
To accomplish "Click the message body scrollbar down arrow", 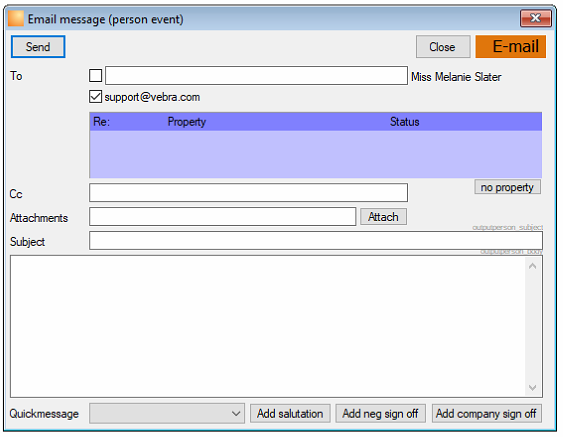I will (533, 387).
